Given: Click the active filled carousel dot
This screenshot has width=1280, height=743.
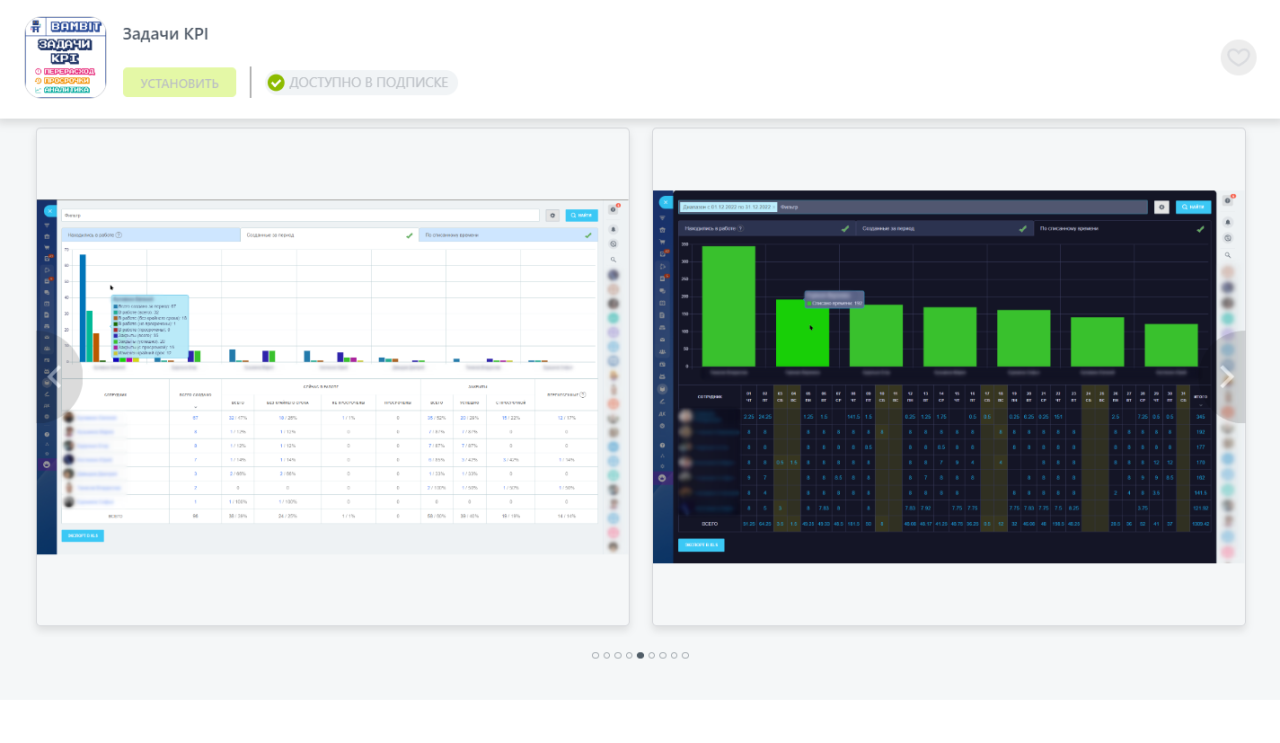Looking at the screenshot, I should pos(641,656).
